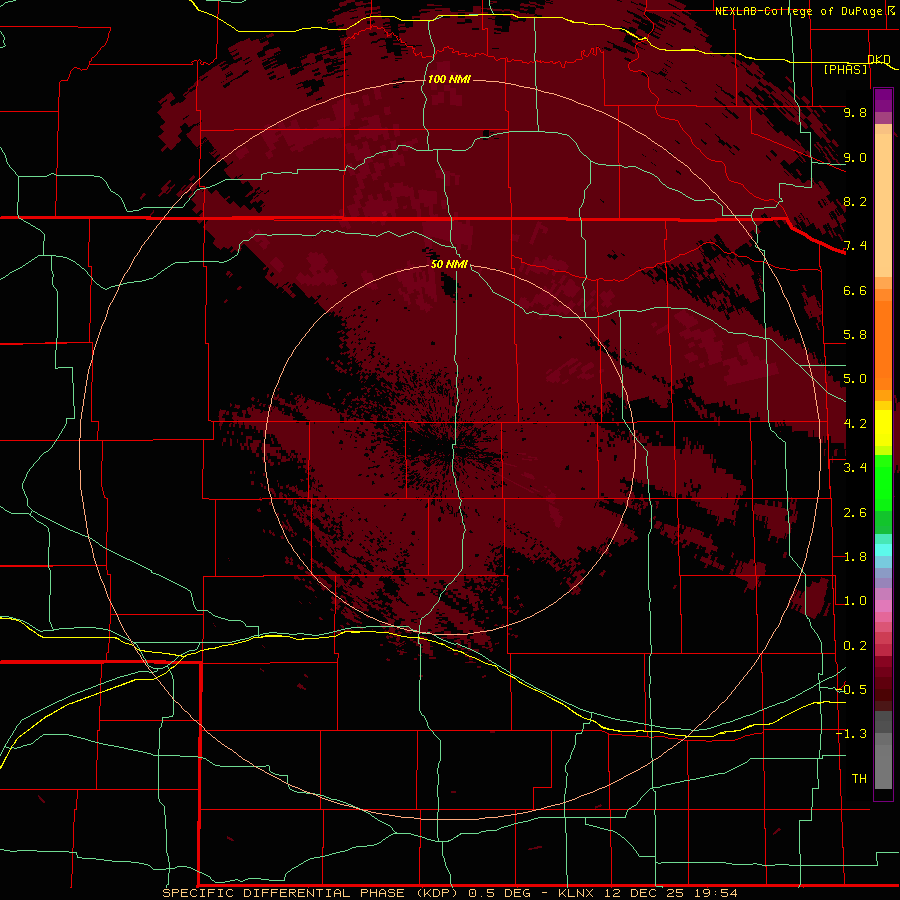Click the radar center site point
900x900 pixels.
(451, 451)
